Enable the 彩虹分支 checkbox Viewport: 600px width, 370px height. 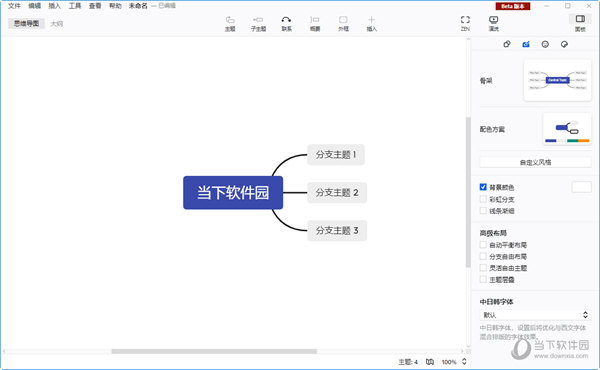(x=483, y=199)
